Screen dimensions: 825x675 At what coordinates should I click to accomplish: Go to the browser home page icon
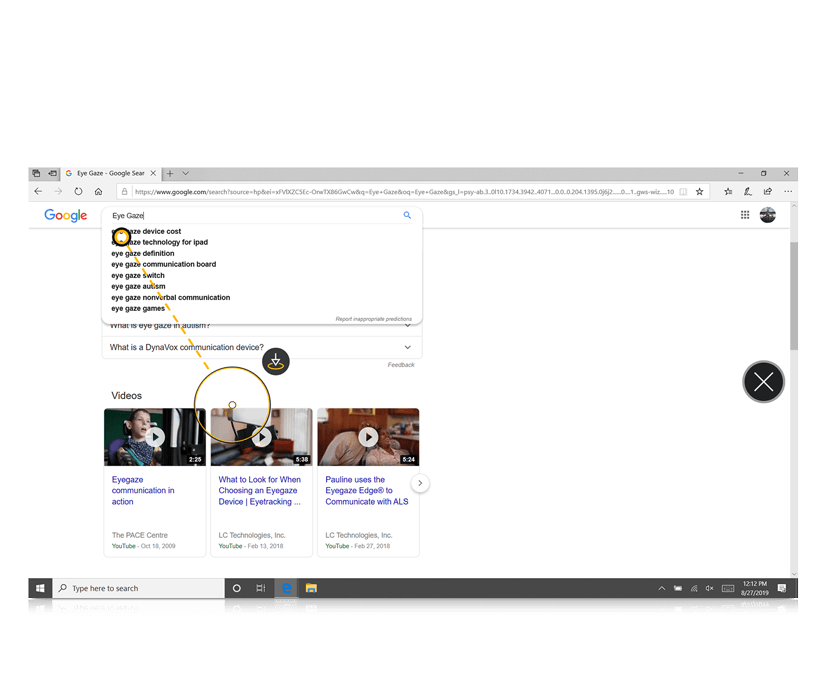tap(98, 191)
